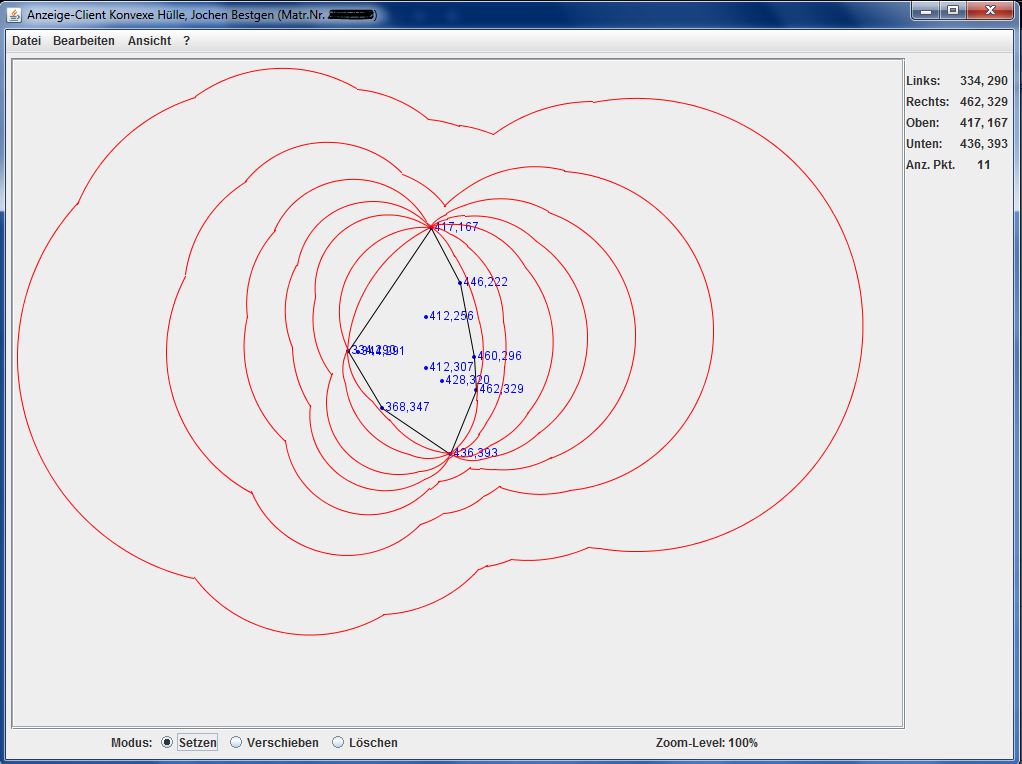This screenshot has height=764, width=1022.
Task: Select the point labeled 368,347
Action: coord(382,407)
